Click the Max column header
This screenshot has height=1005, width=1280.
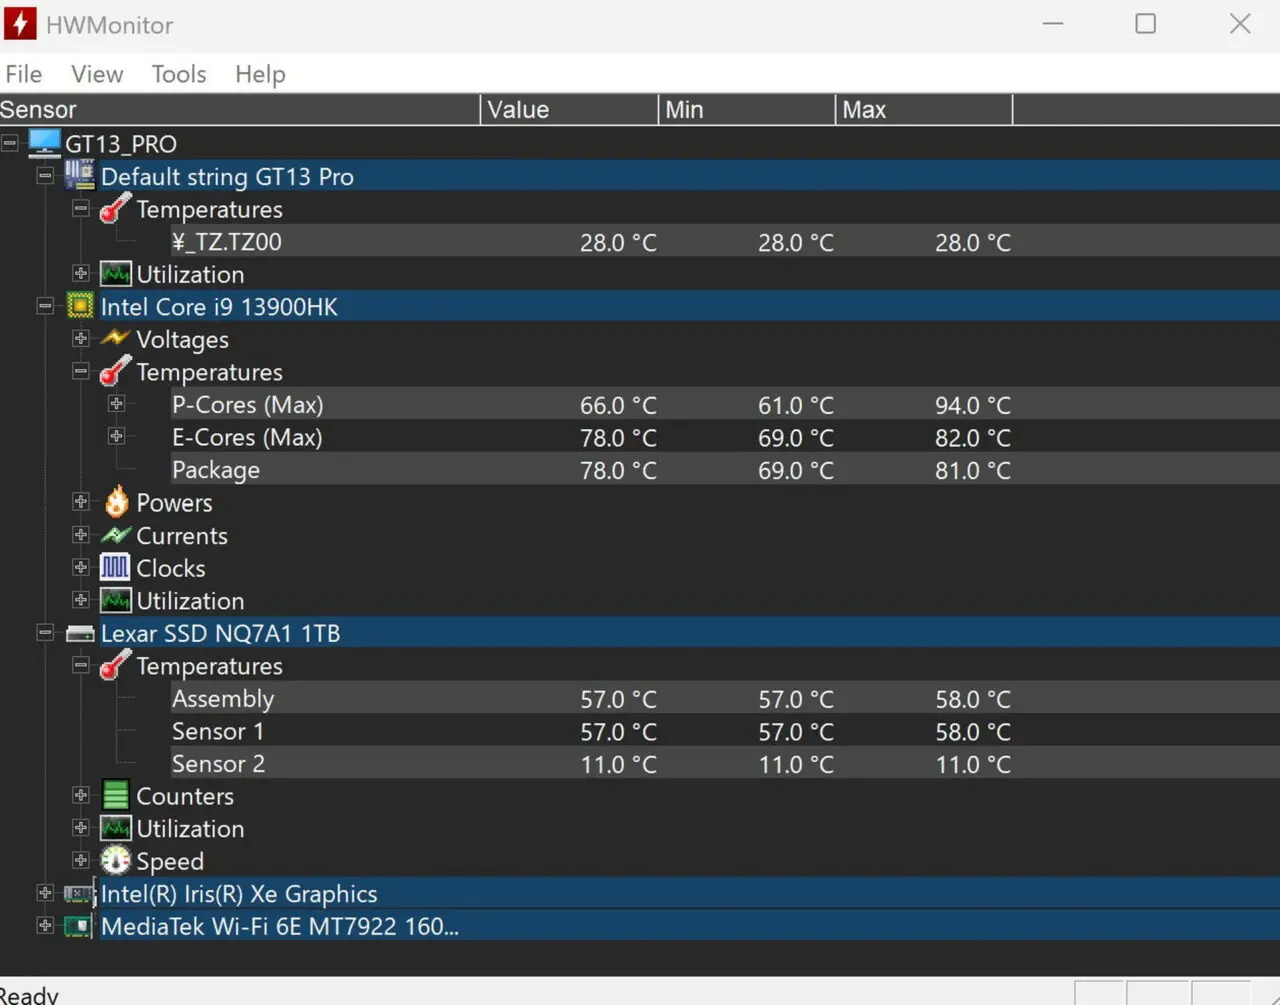click(x=922, y=110)
